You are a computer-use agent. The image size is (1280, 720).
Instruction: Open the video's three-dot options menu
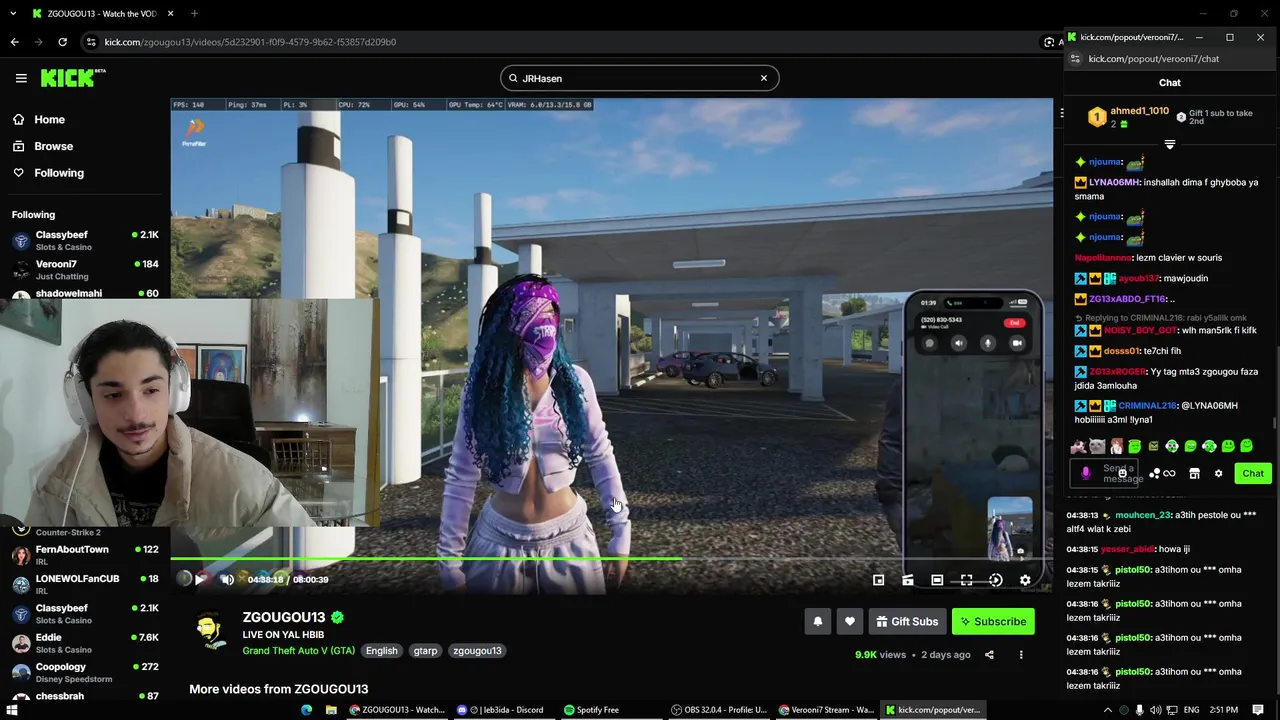(x=1021, y=655)
